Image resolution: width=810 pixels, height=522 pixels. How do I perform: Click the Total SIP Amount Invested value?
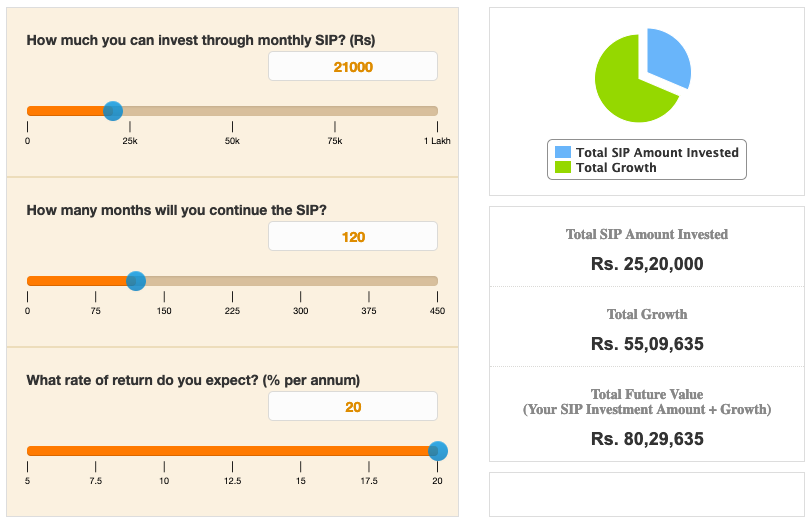point(647,265)
